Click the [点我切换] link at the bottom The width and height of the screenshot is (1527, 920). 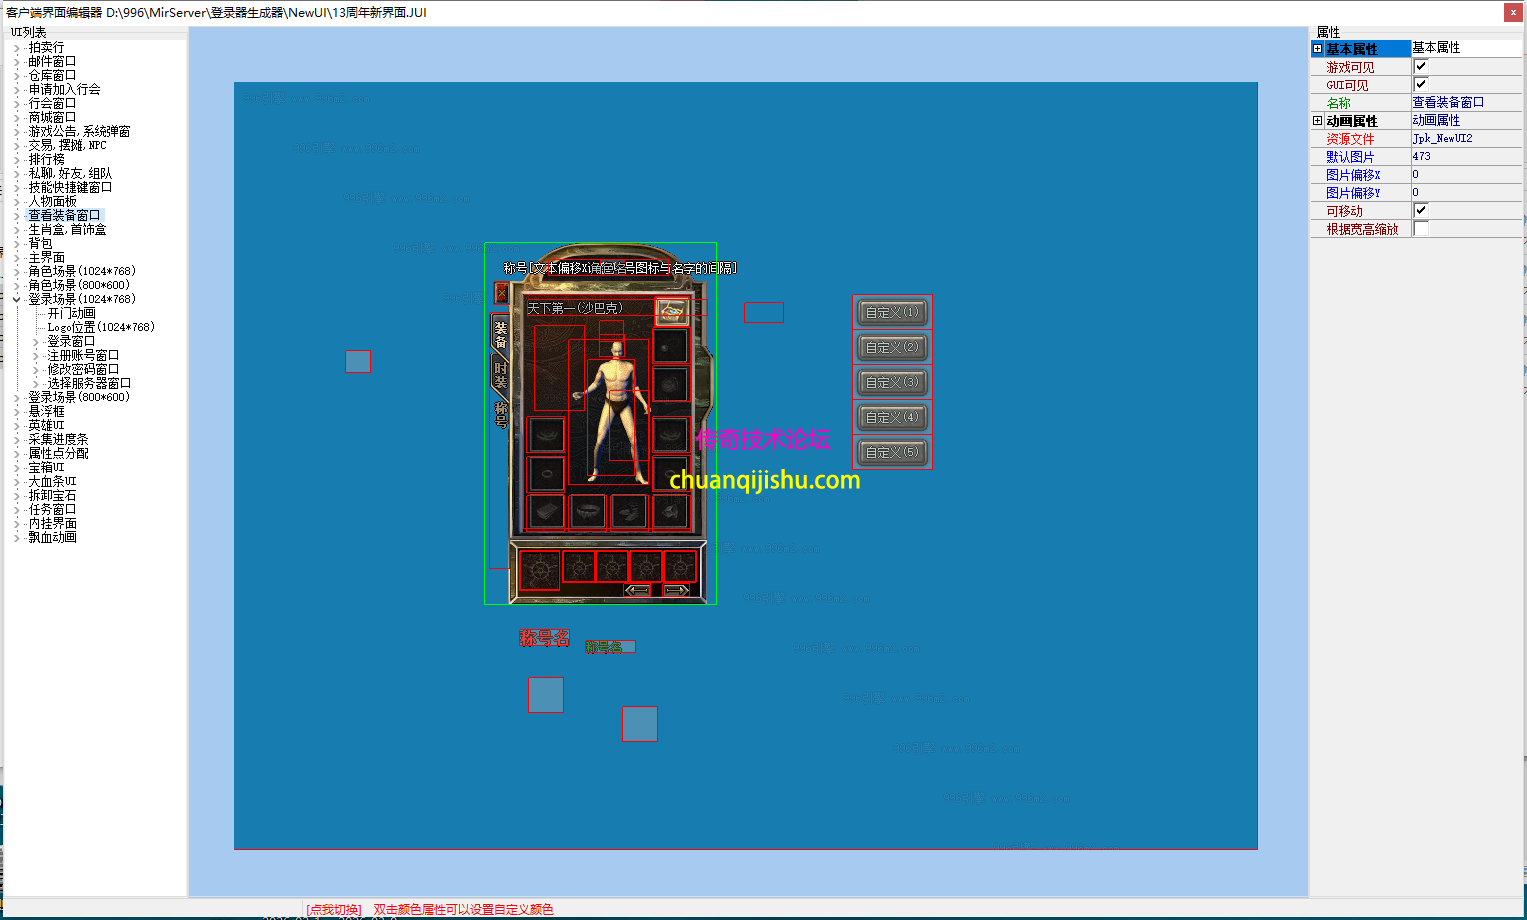pyautogui.click(x=332, y=908)
